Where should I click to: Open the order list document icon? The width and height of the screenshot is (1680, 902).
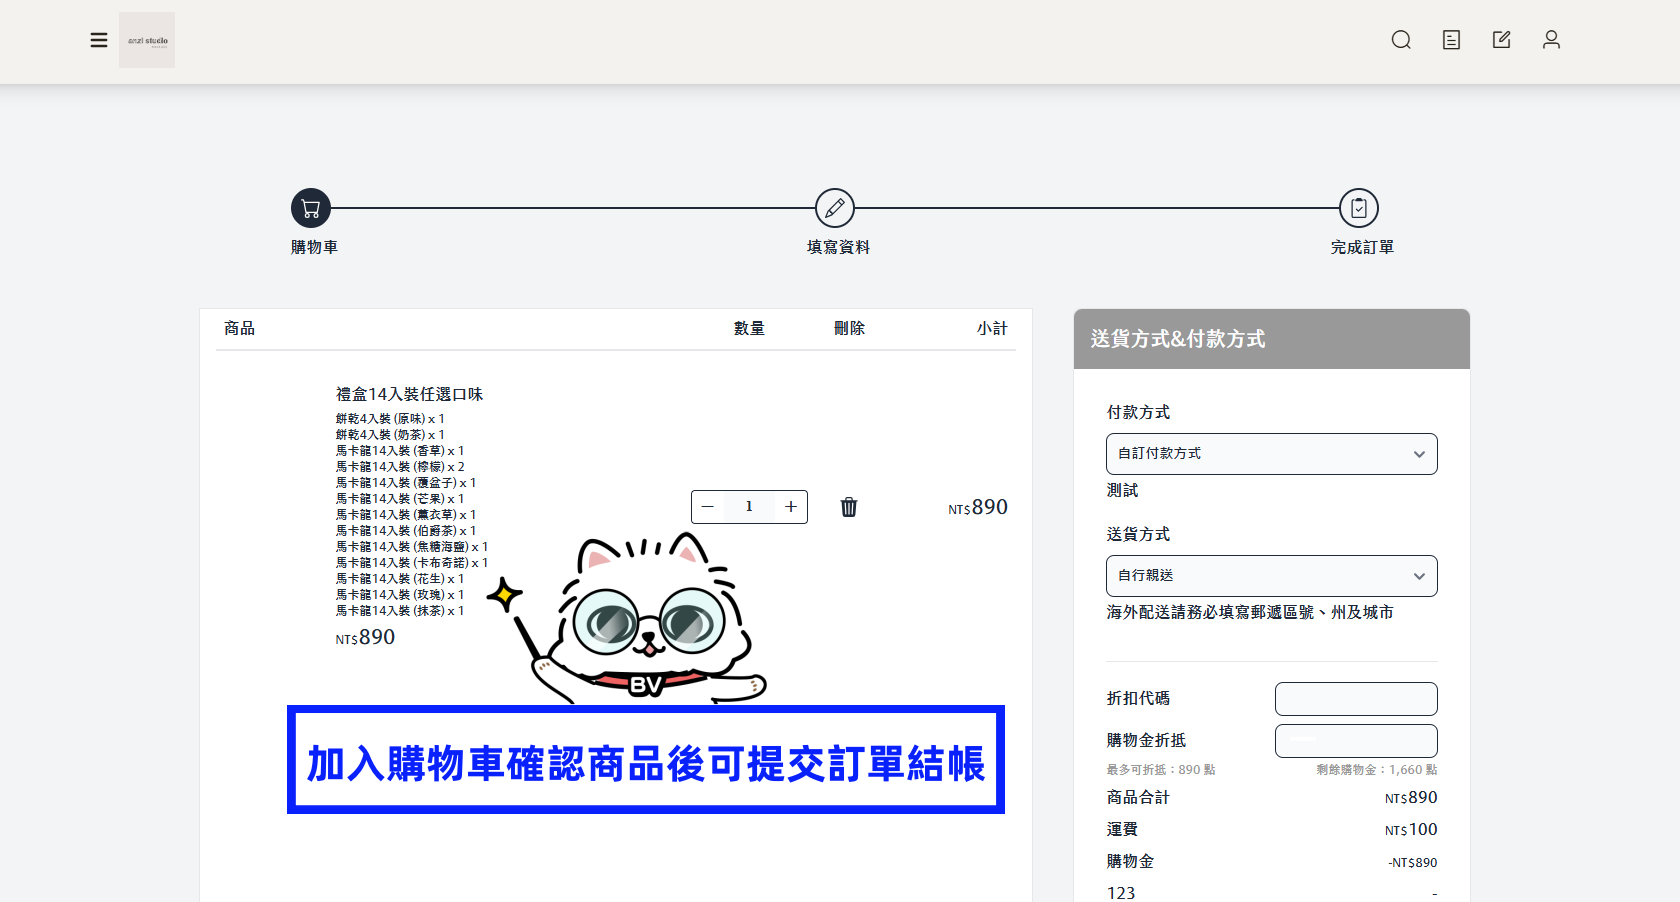click(1451, 40)
